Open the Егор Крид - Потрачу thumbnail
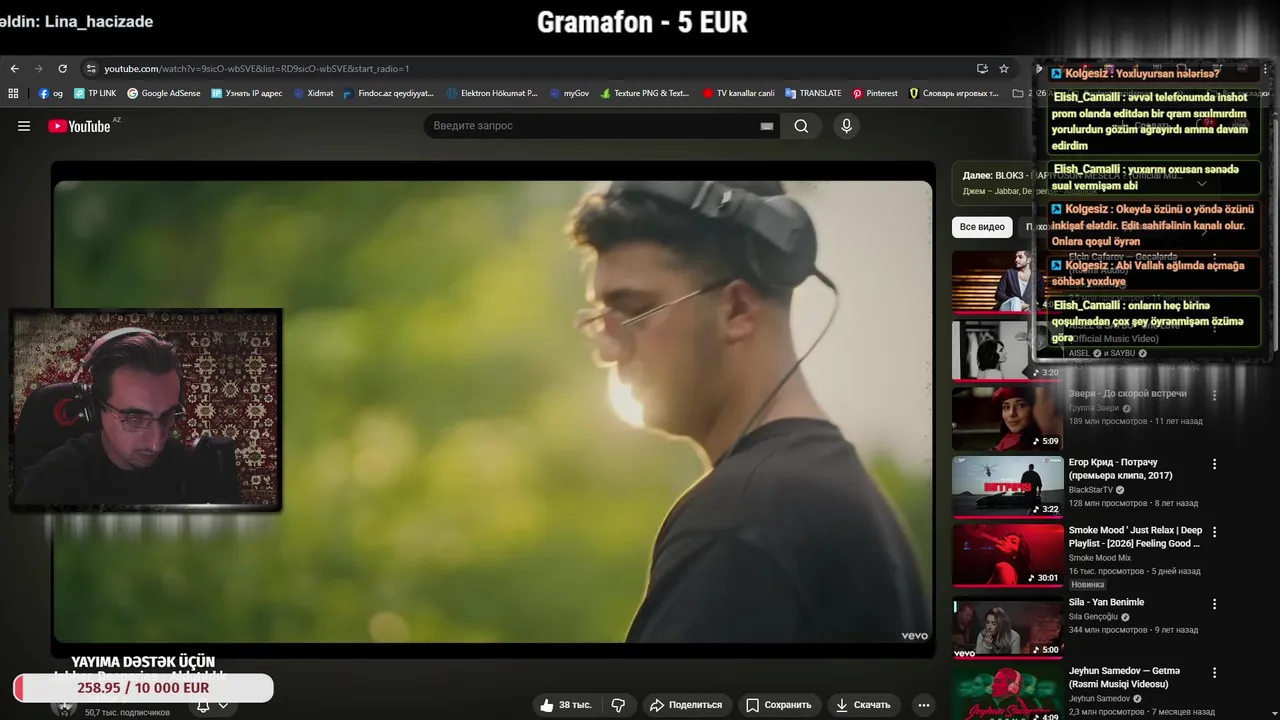This screenshot has width=1280, height=720. click(1007, 487)
